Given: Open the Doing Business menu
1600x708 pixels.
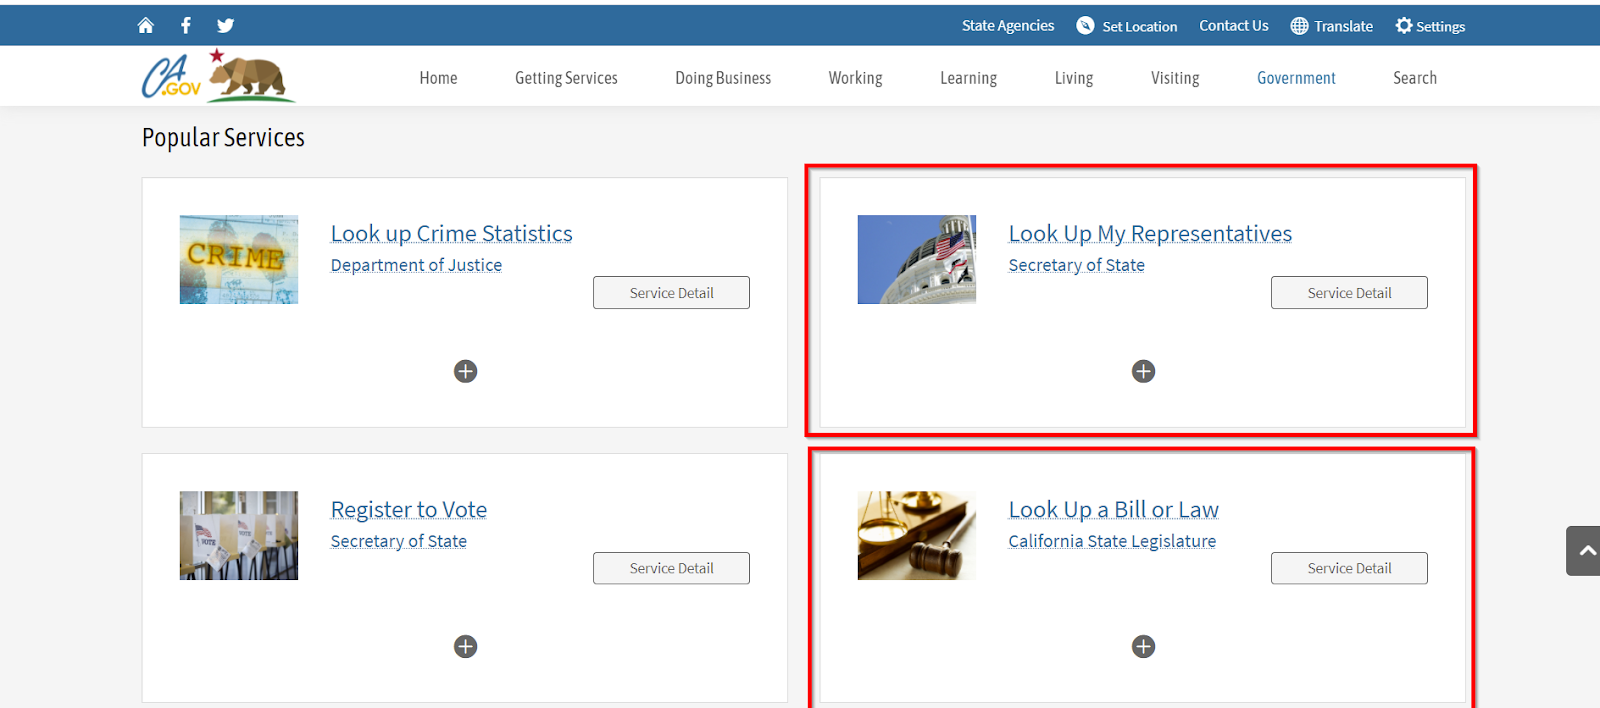Looking at the screenshot, I should (x=723, y=78).
